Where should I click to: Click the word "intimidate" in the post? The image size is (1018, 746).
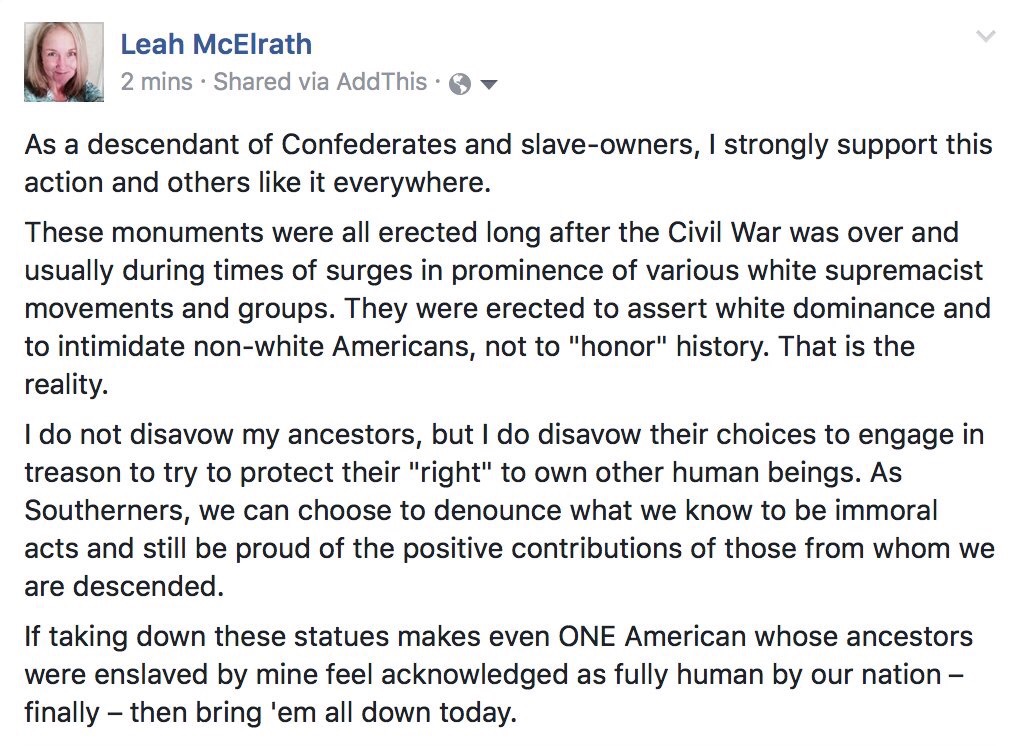point(120,347)
